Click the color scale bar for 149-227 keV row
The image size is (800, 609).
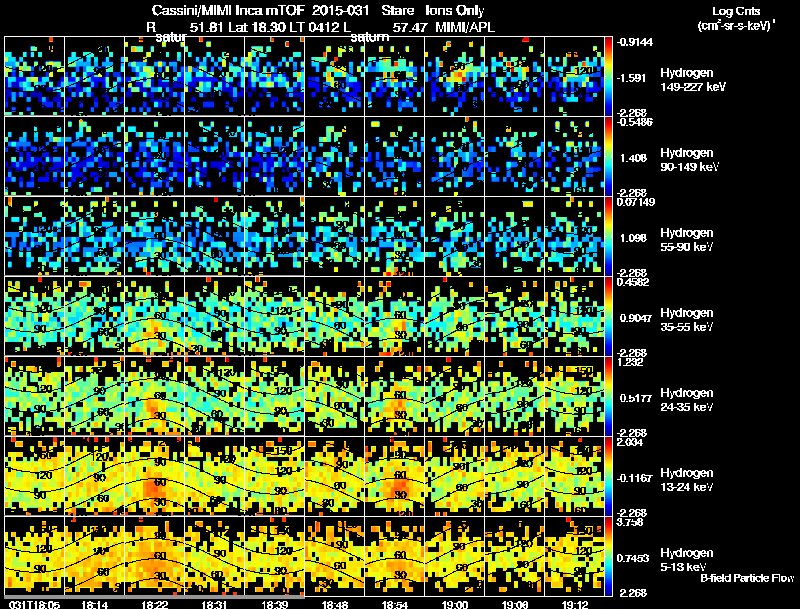[x=608, y=77]
